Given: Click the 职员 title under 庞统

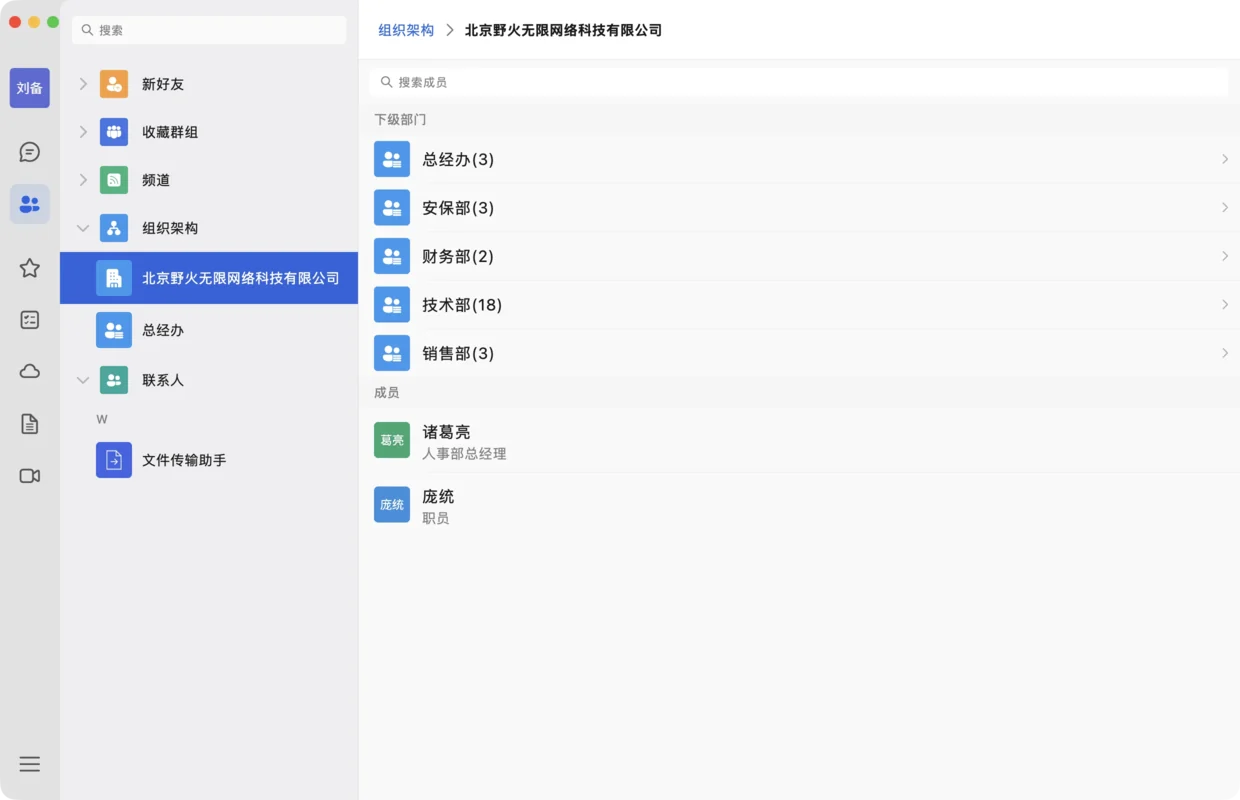Looking at the screenshot, I should pyautogui.click(x=436, y=518).
